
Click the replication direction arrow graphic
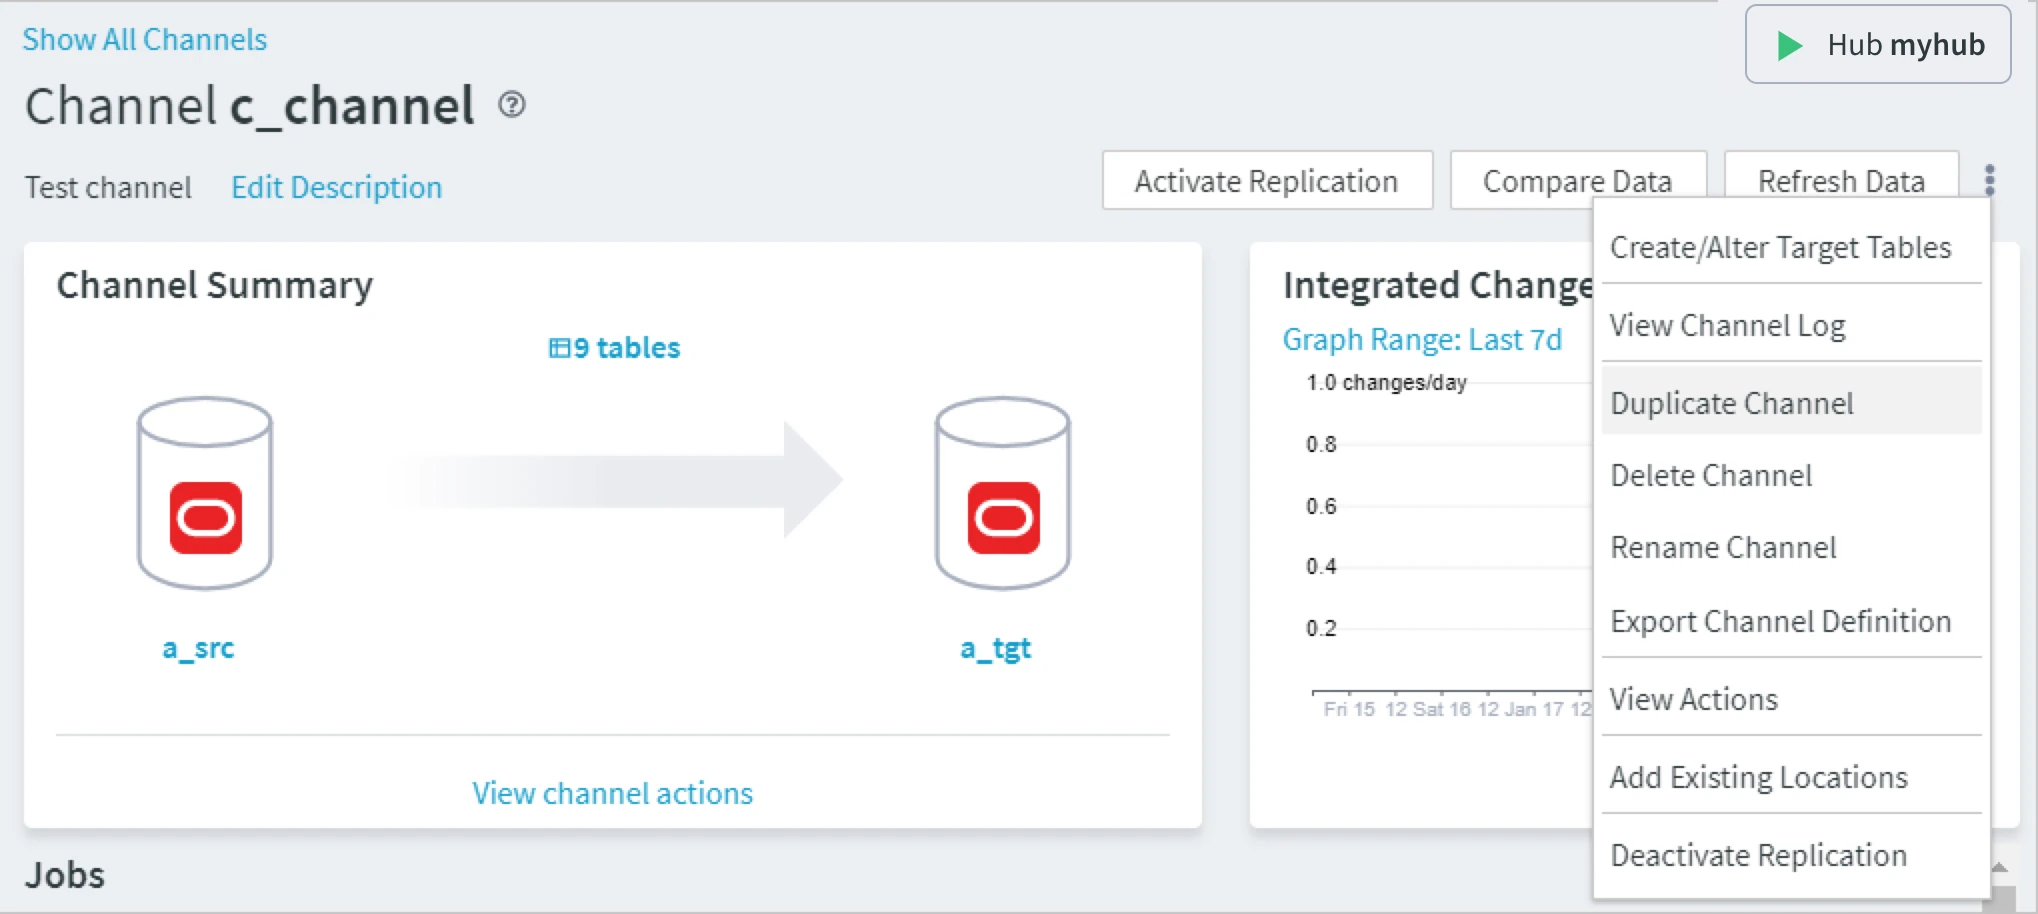coord(620,480)
